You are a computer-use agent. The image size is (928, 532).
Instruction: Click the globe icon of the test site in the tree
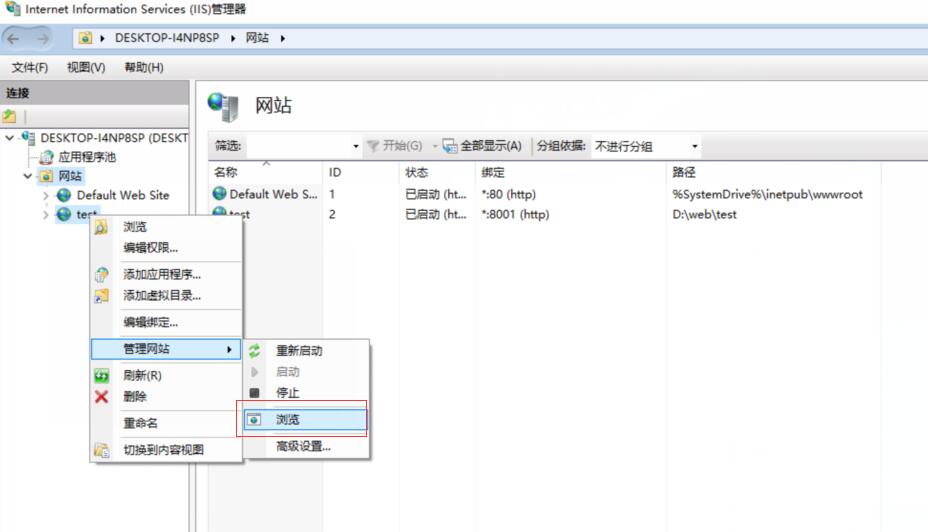[64, 214]
